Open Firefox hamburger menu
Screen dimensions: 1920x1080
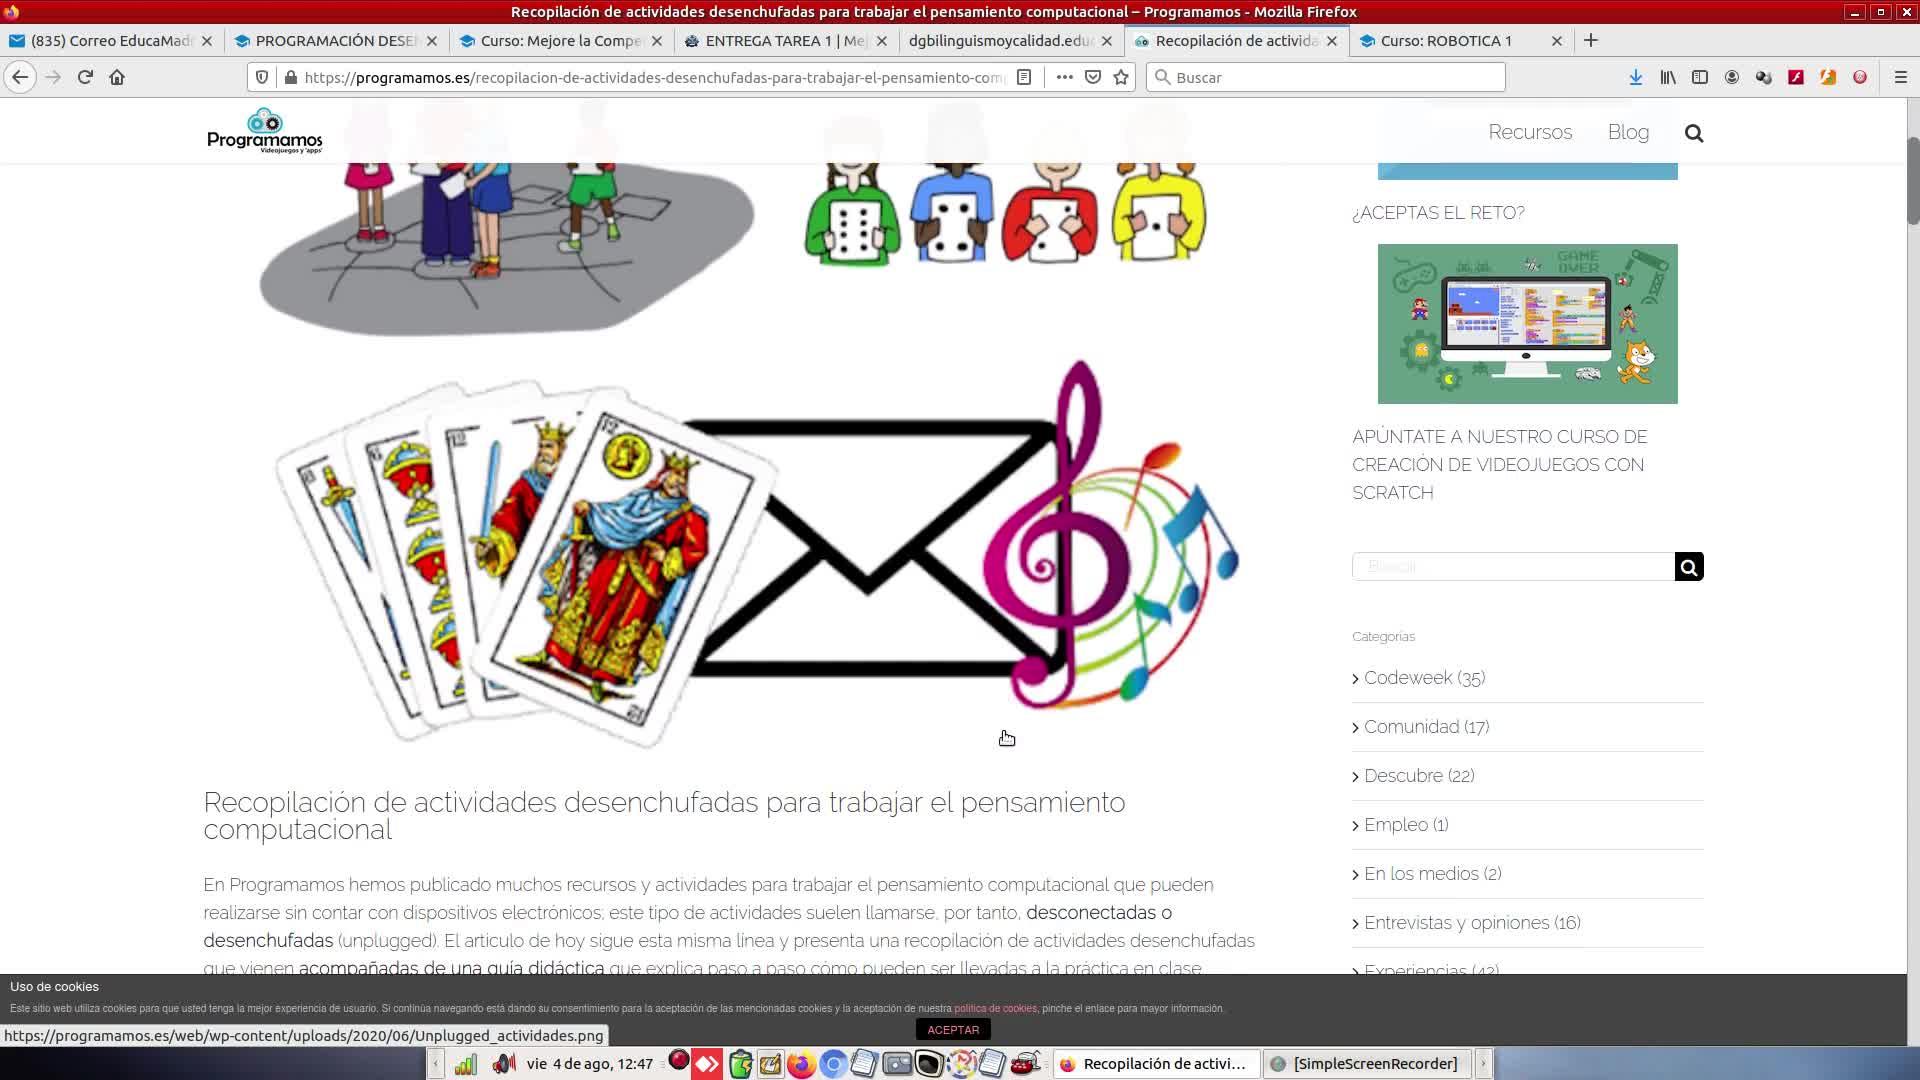tap(1901, 77)
